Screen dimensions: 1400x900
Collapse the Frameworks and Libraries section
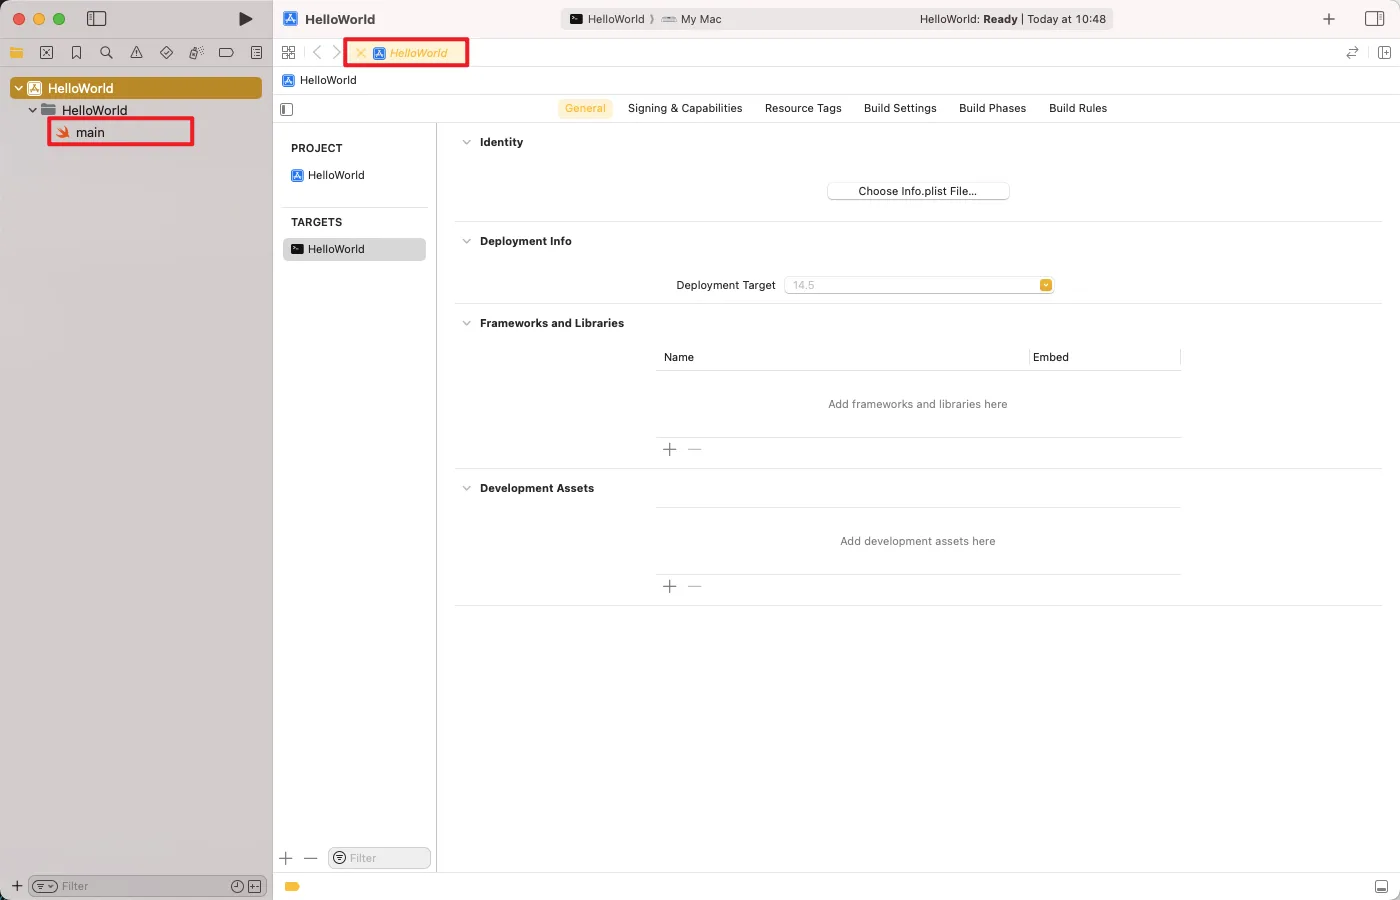[466, 323]
